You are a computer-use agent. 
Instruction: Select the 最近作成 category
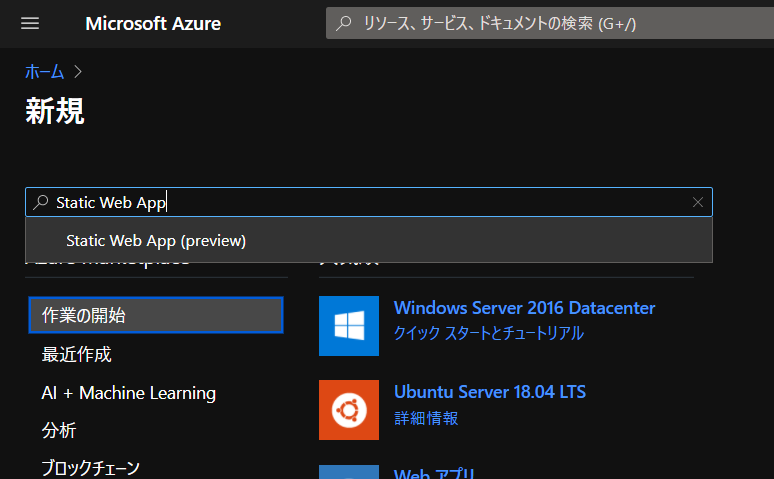[76, 354]
